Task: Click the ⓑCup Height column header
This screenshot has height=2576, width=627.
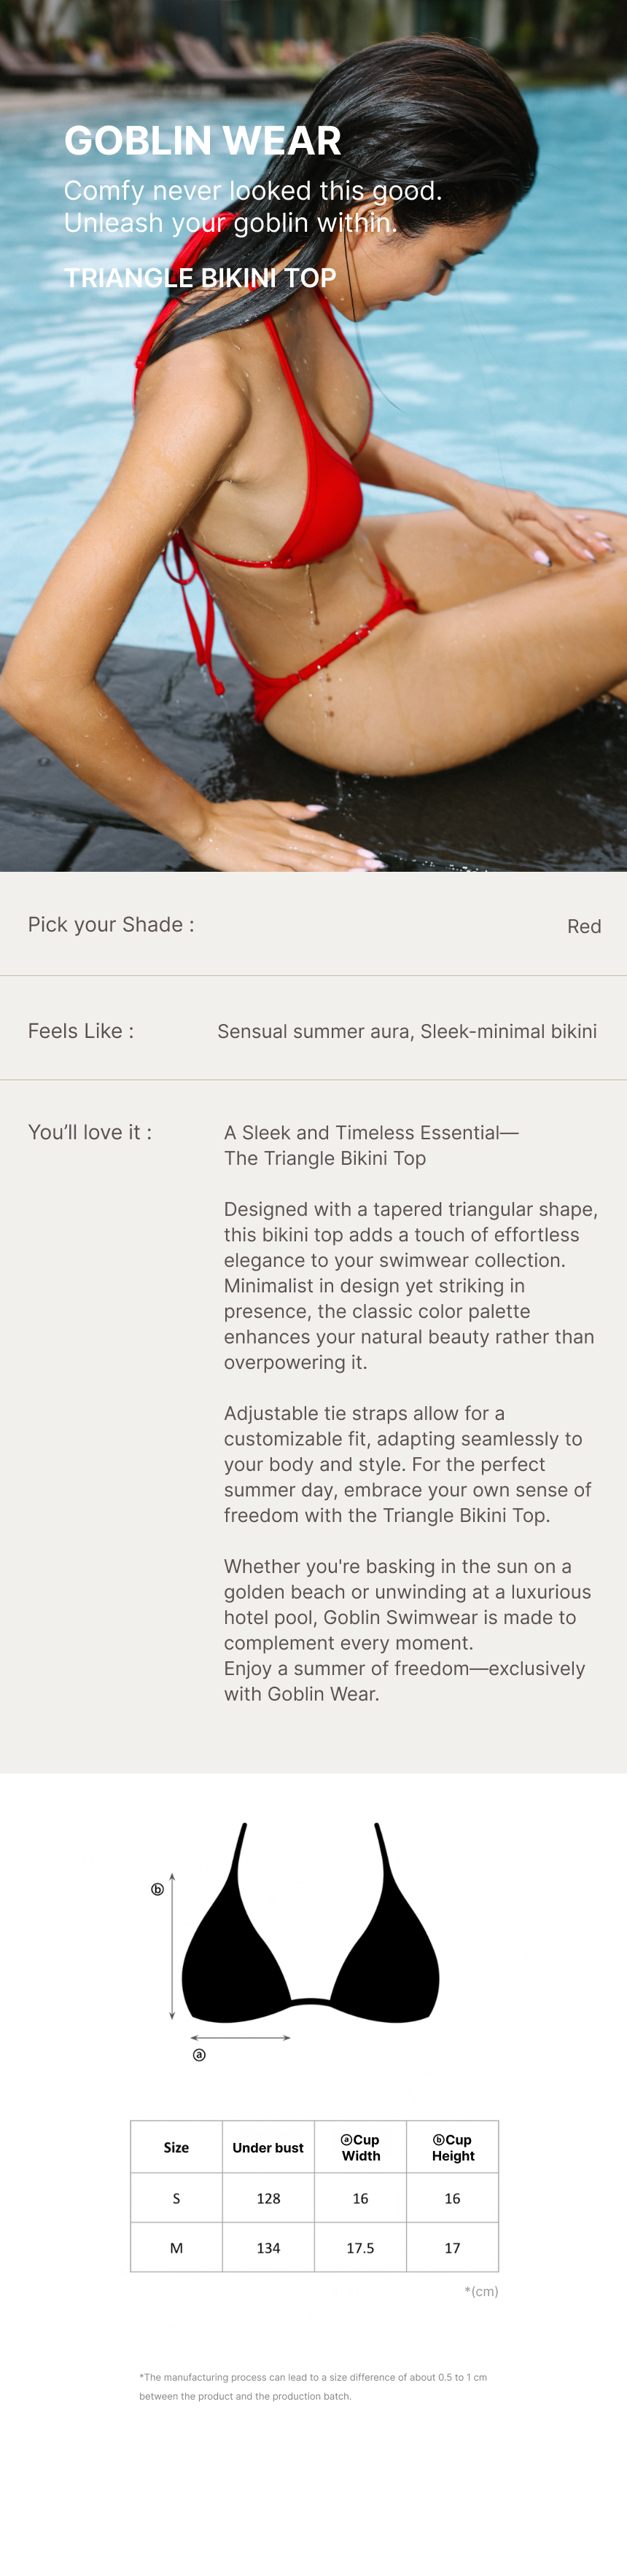Action: click(452, 2147)
